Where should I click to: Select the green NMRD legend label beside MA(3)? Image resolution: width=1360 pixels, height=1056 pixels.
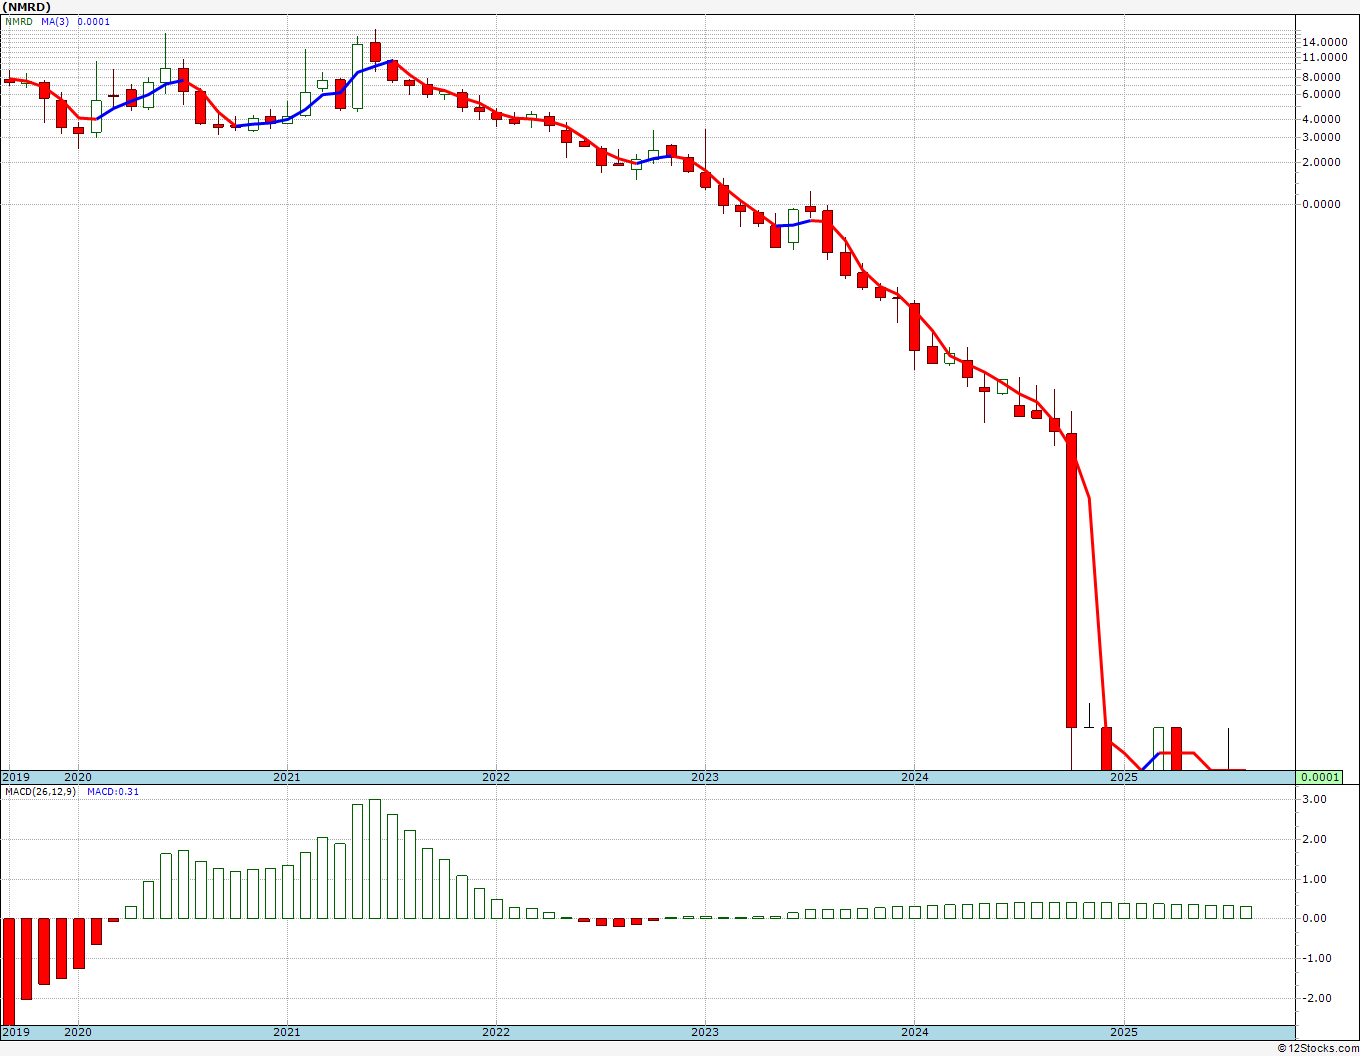[18, 21]
